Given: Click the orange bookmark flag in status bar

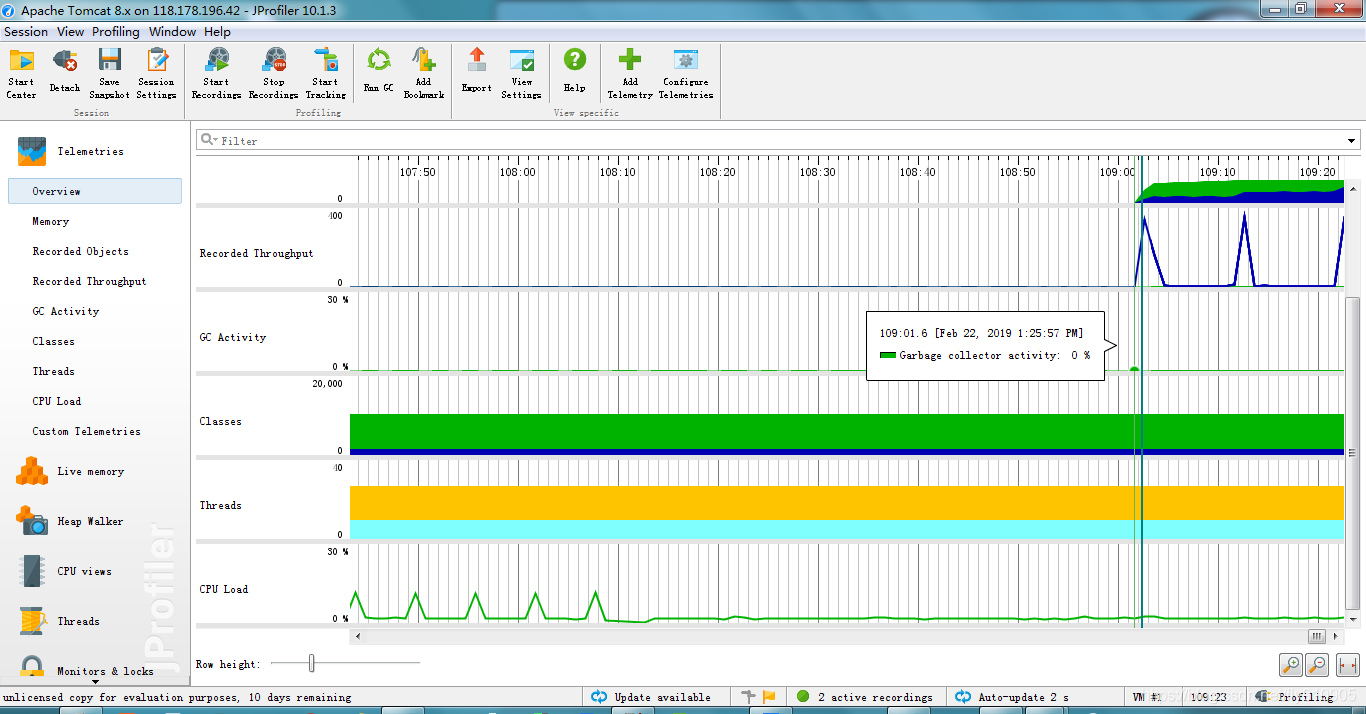Looking at the screenshot, I should click(x=769, y=697).
